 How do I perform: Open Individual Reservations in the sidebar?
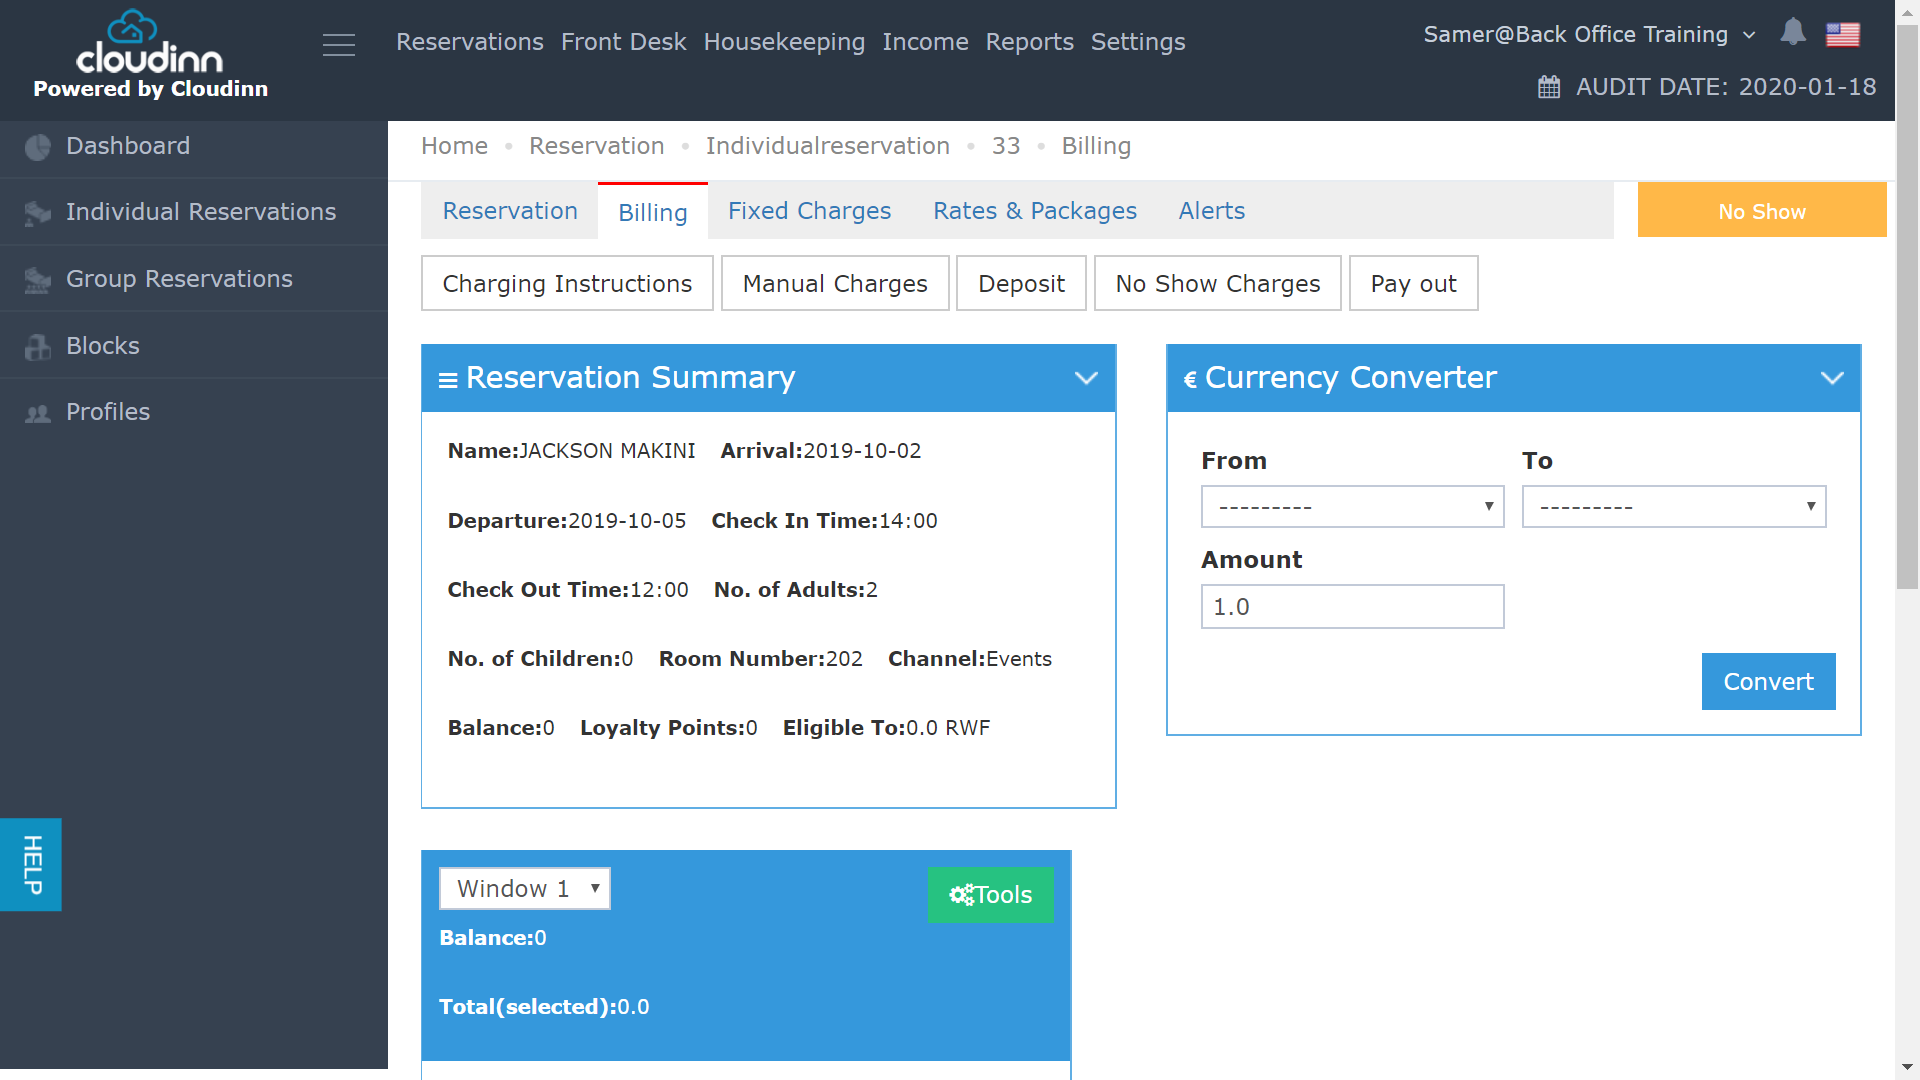point(194,212)
